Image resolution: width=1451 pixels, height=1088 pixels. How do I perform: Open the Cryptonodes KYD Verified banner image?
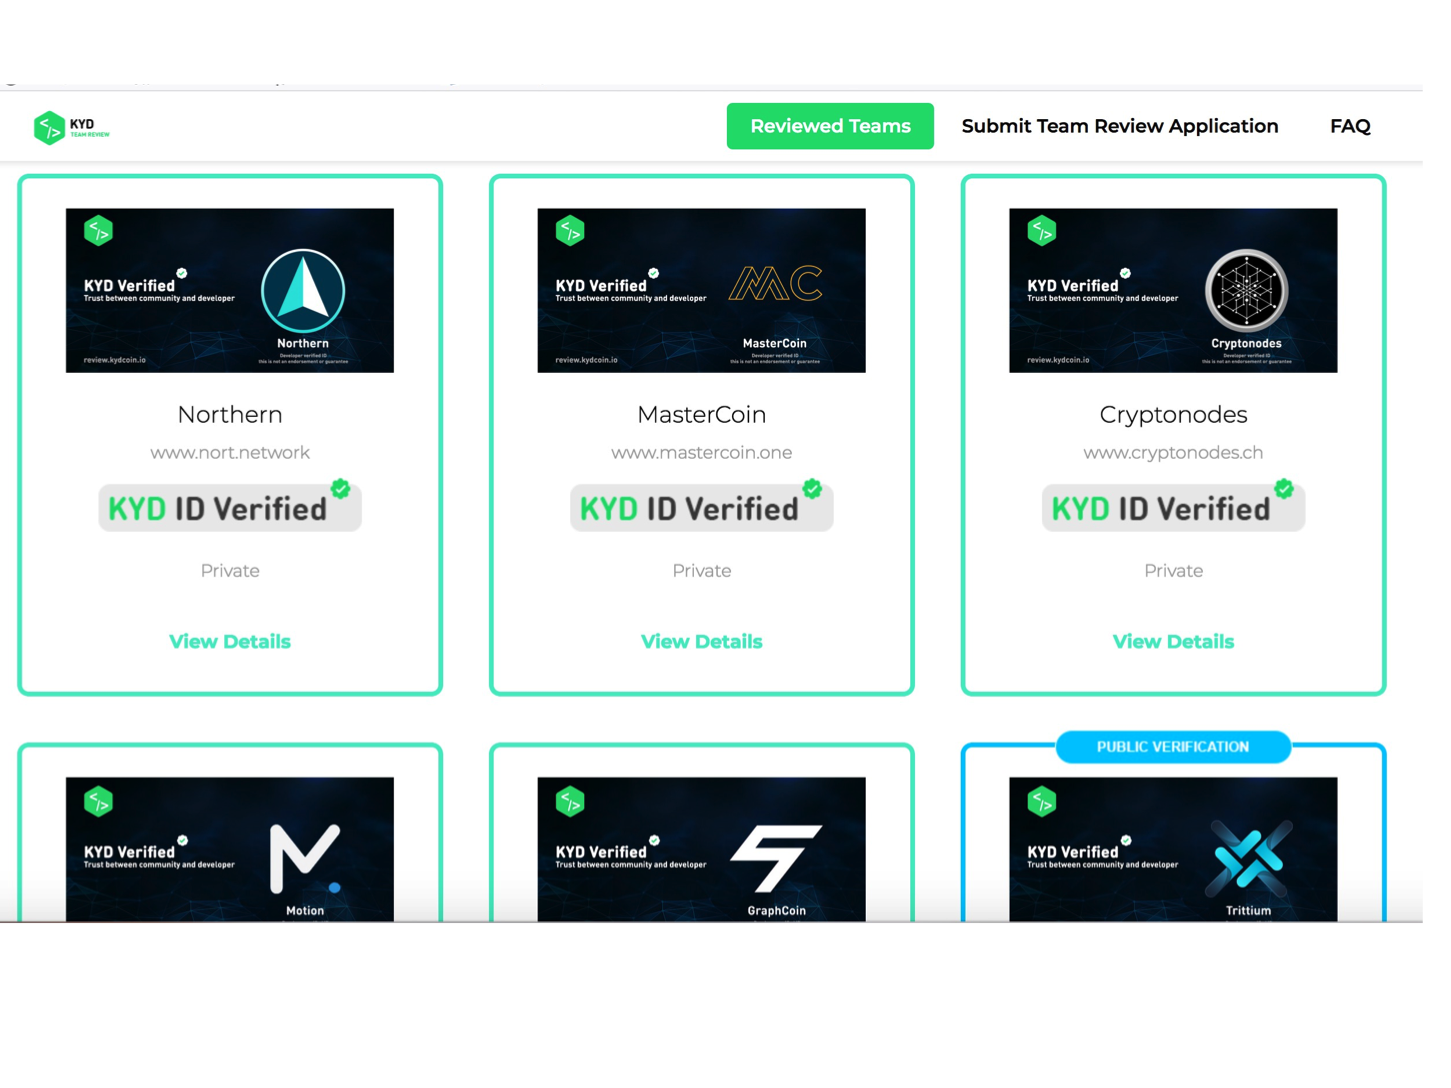point(1173,290)
